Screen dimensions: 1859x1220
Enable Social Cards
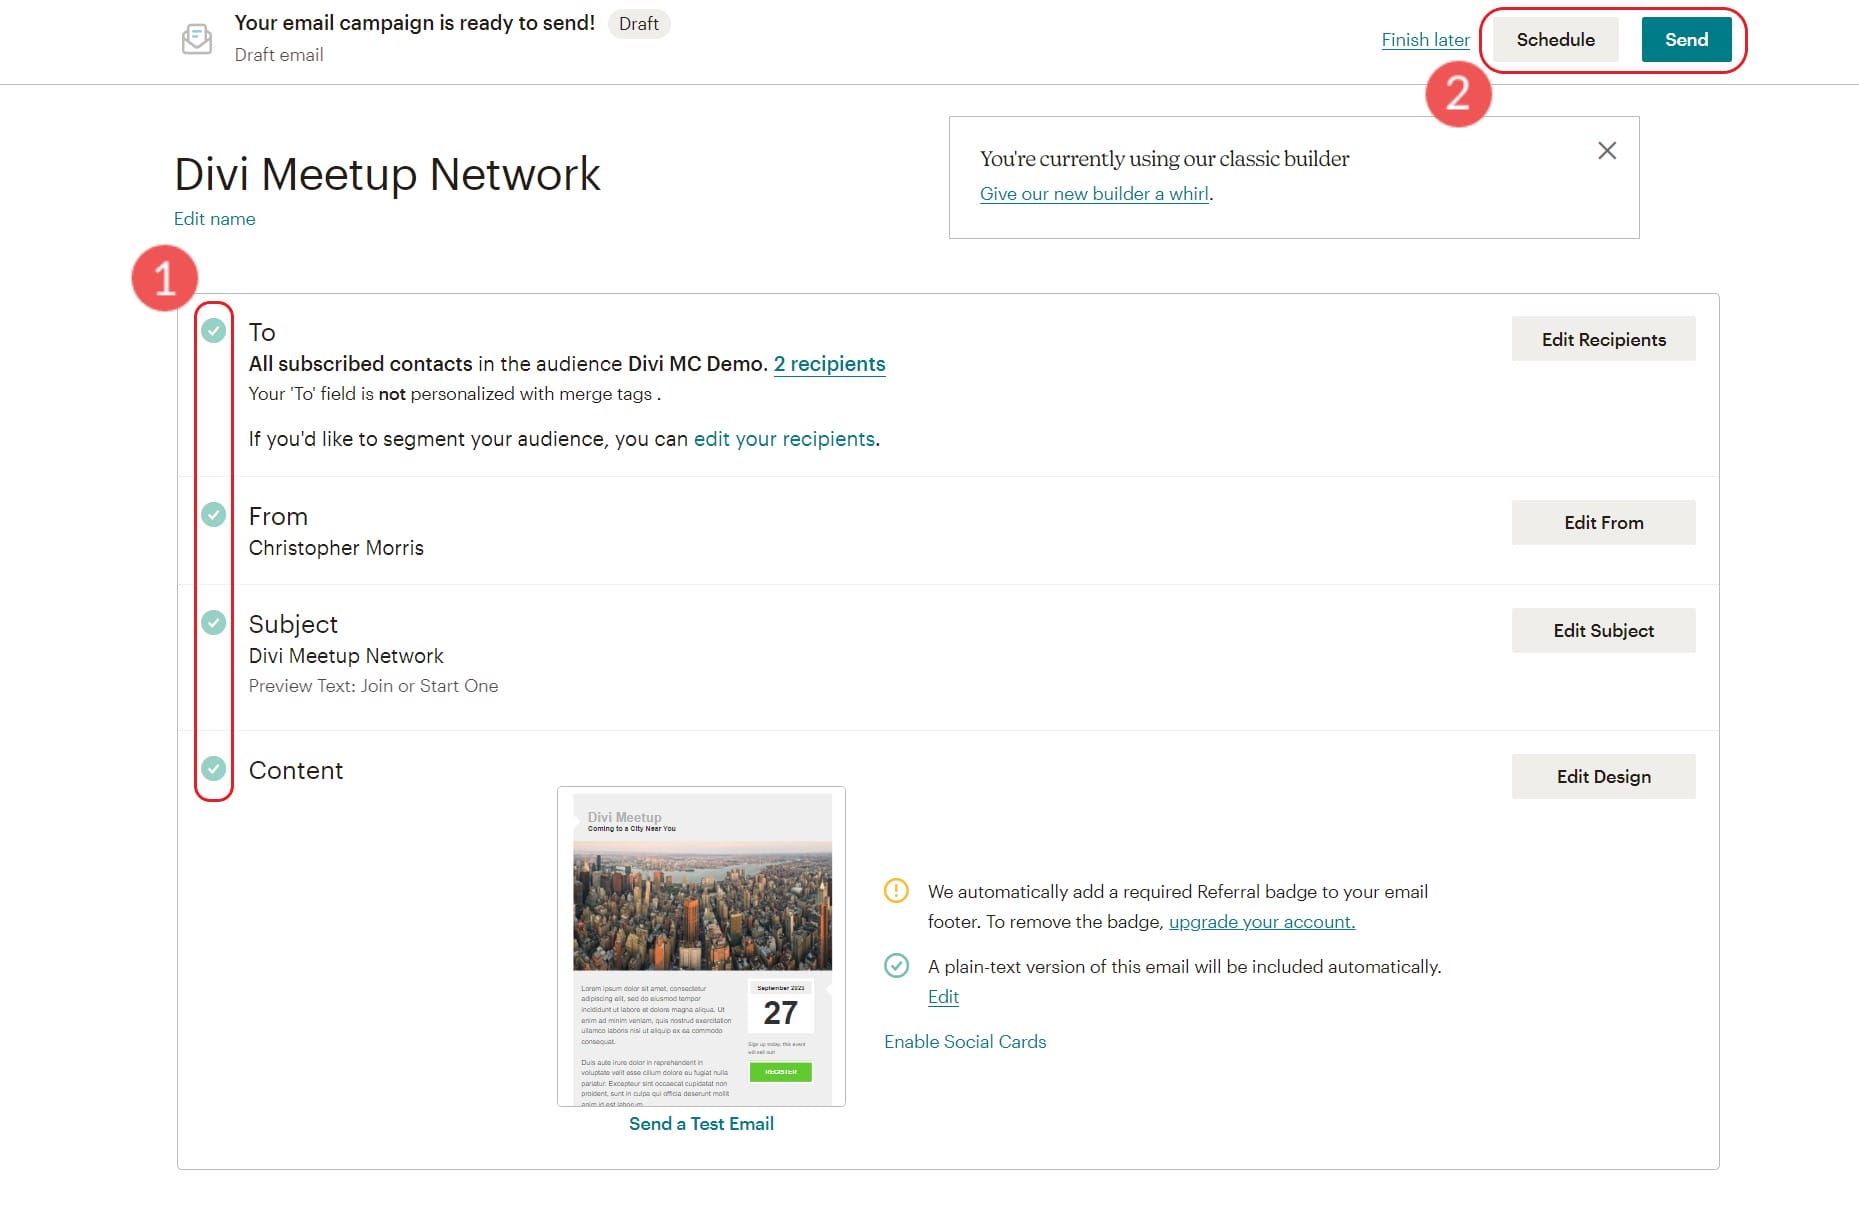pos(964,1041)
